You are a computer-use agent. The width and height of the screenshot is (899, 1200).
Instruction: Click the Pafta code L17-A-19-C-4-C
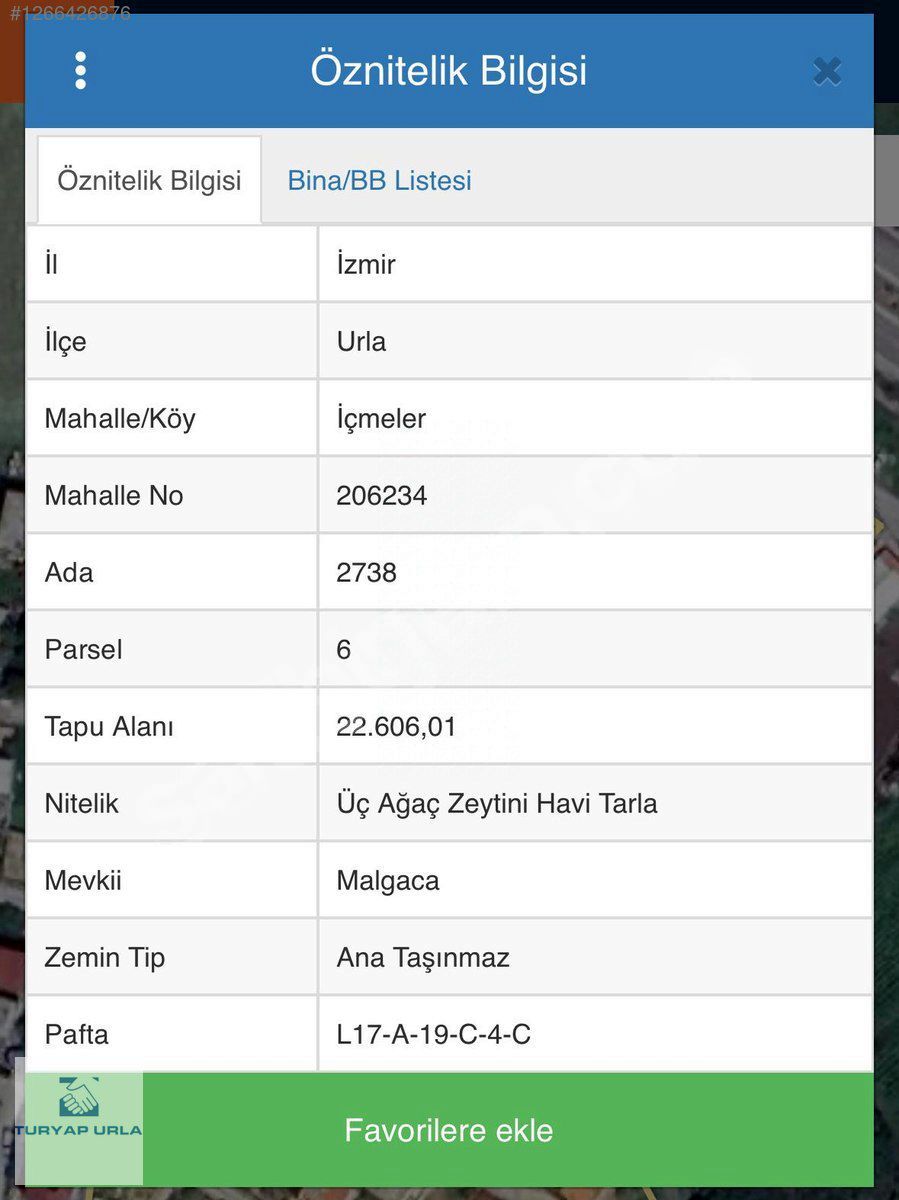433,1035
